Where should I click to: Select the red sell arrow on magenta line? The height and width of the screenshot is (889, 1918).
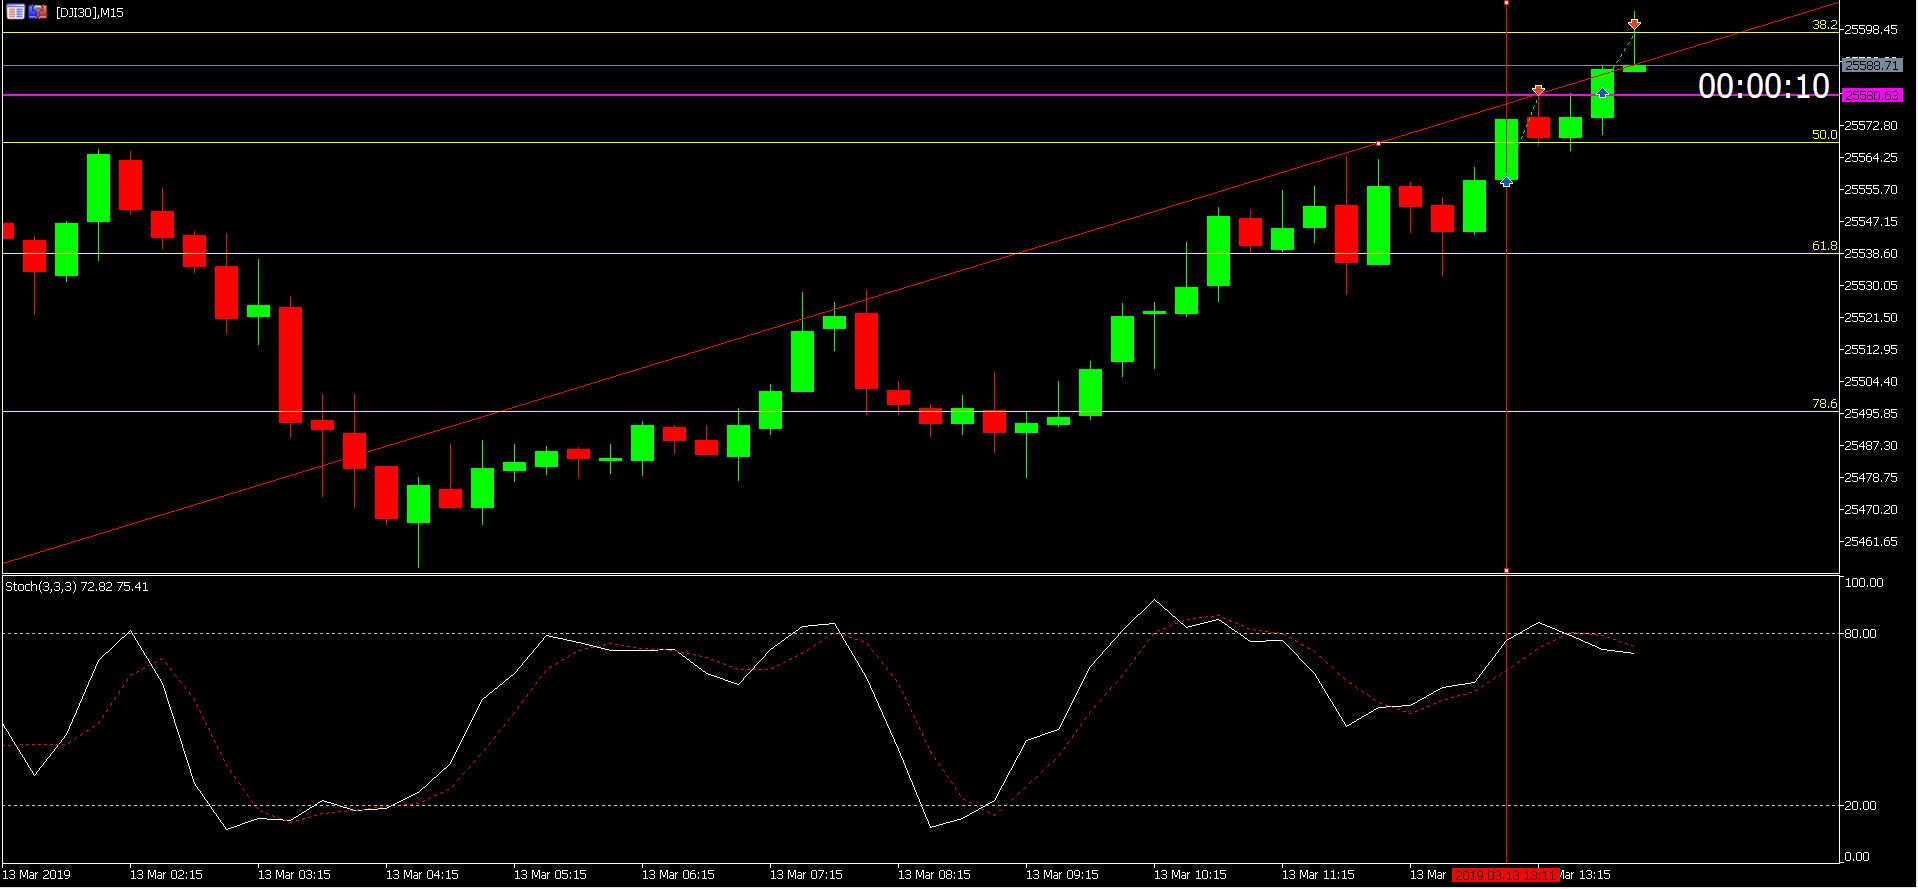coord(1538,90)
